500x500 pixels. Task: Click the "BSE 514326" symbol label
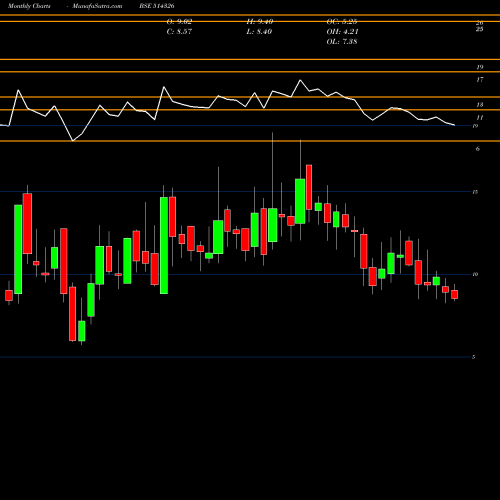pos(157,6)
